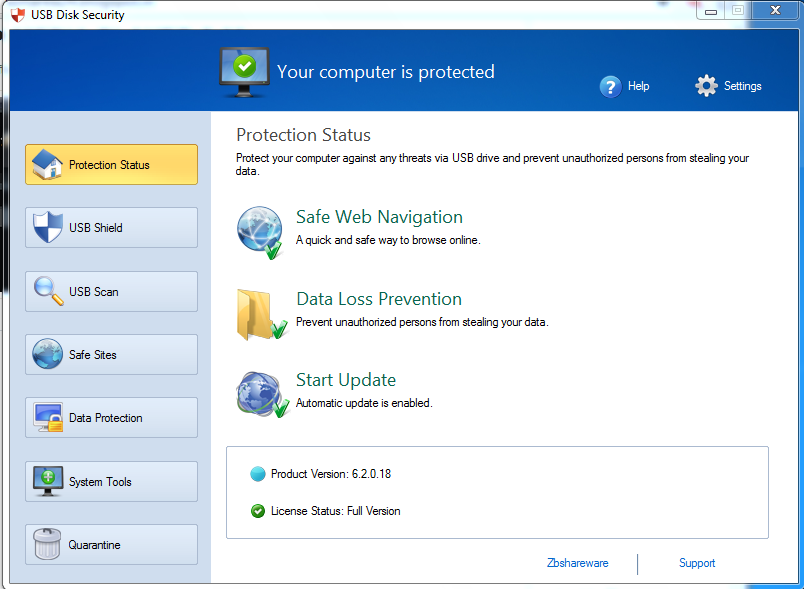This screenshot has width=804, height=589.
Task: Click the Help question mark icon
Action: 610,86
